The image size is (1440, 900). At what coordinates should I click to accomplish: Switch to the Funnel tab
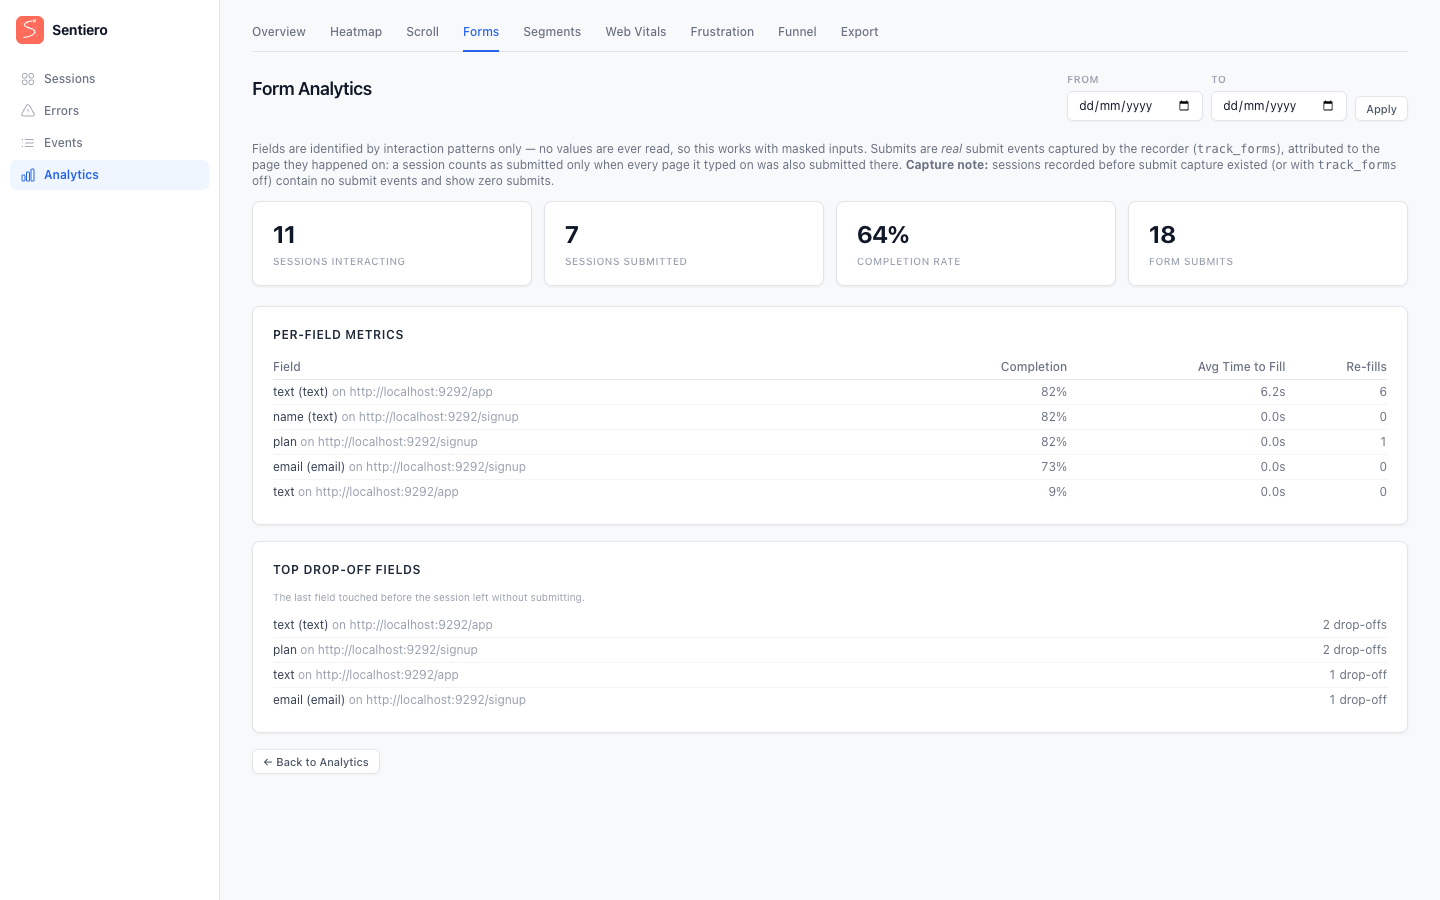point(797,32)
